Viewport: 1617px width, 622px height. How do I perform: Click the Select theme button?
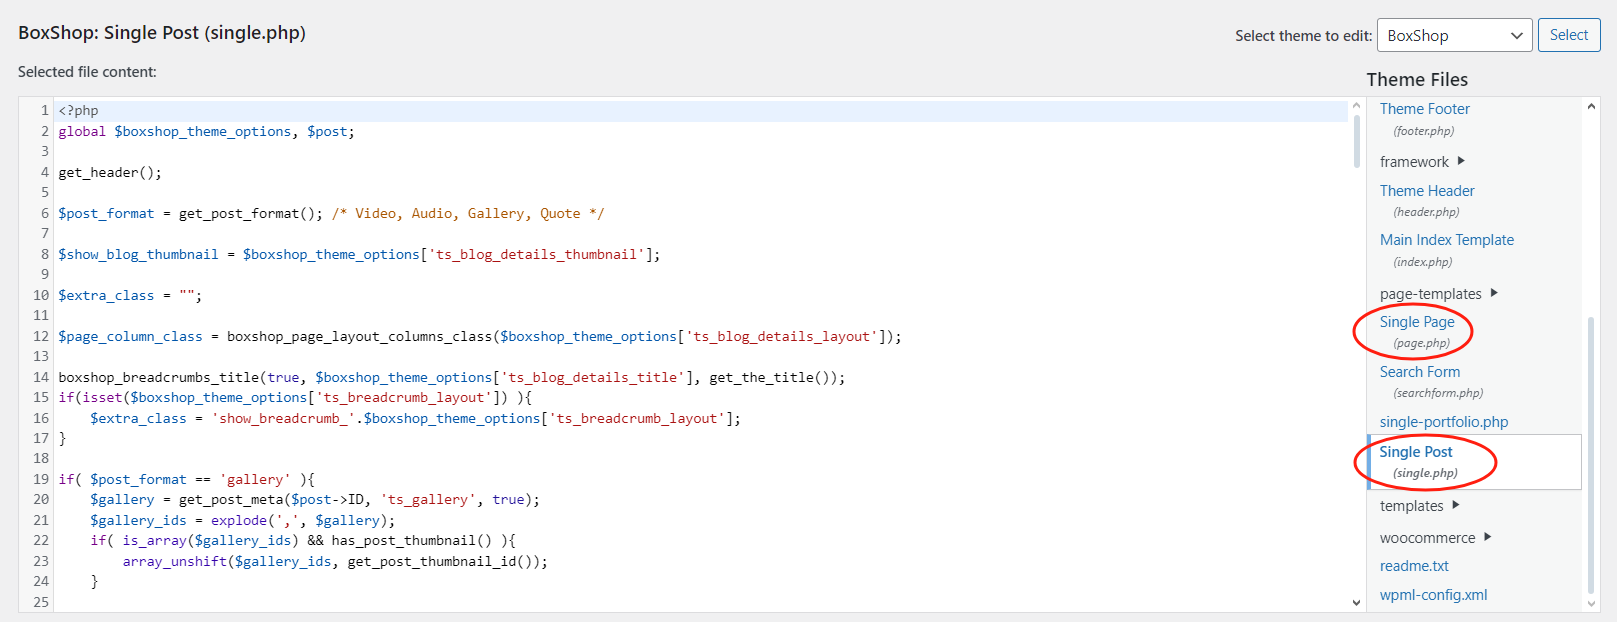[x=1569, y=35]
